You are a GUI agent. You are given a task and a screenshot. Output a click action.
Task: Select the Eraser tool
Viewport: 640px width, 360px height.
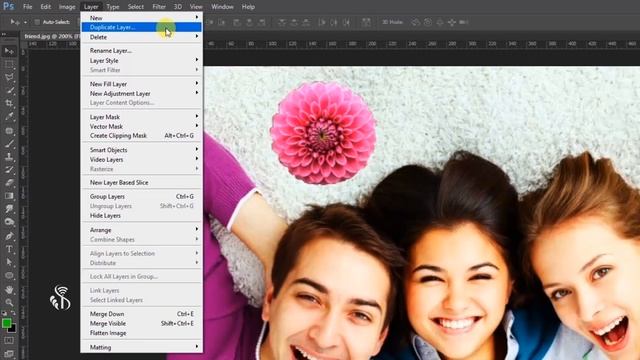tap(9, 183)
